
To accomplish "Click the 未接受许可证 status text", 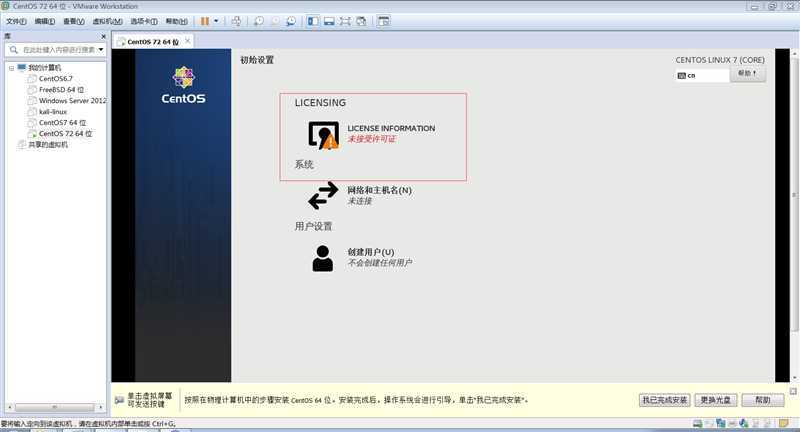I will (x=371, y=139).
